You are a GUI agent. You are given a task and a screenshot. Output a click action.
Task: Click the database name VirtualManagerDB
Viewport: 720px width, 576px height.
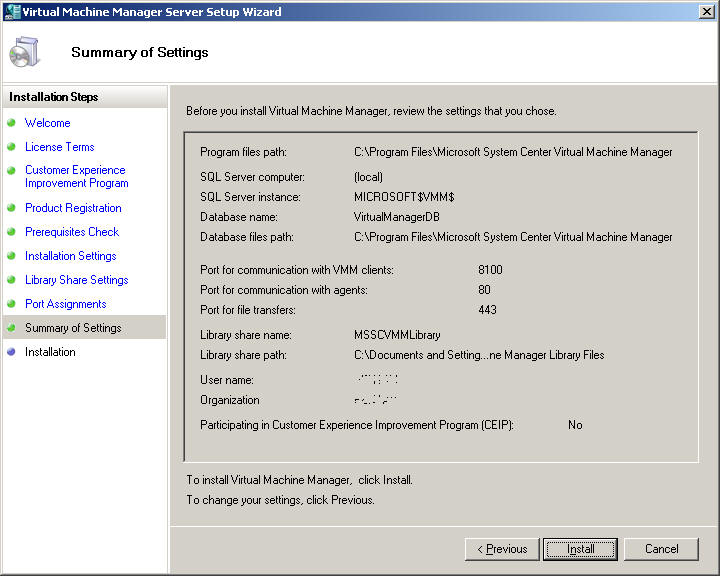coord(397,217)
